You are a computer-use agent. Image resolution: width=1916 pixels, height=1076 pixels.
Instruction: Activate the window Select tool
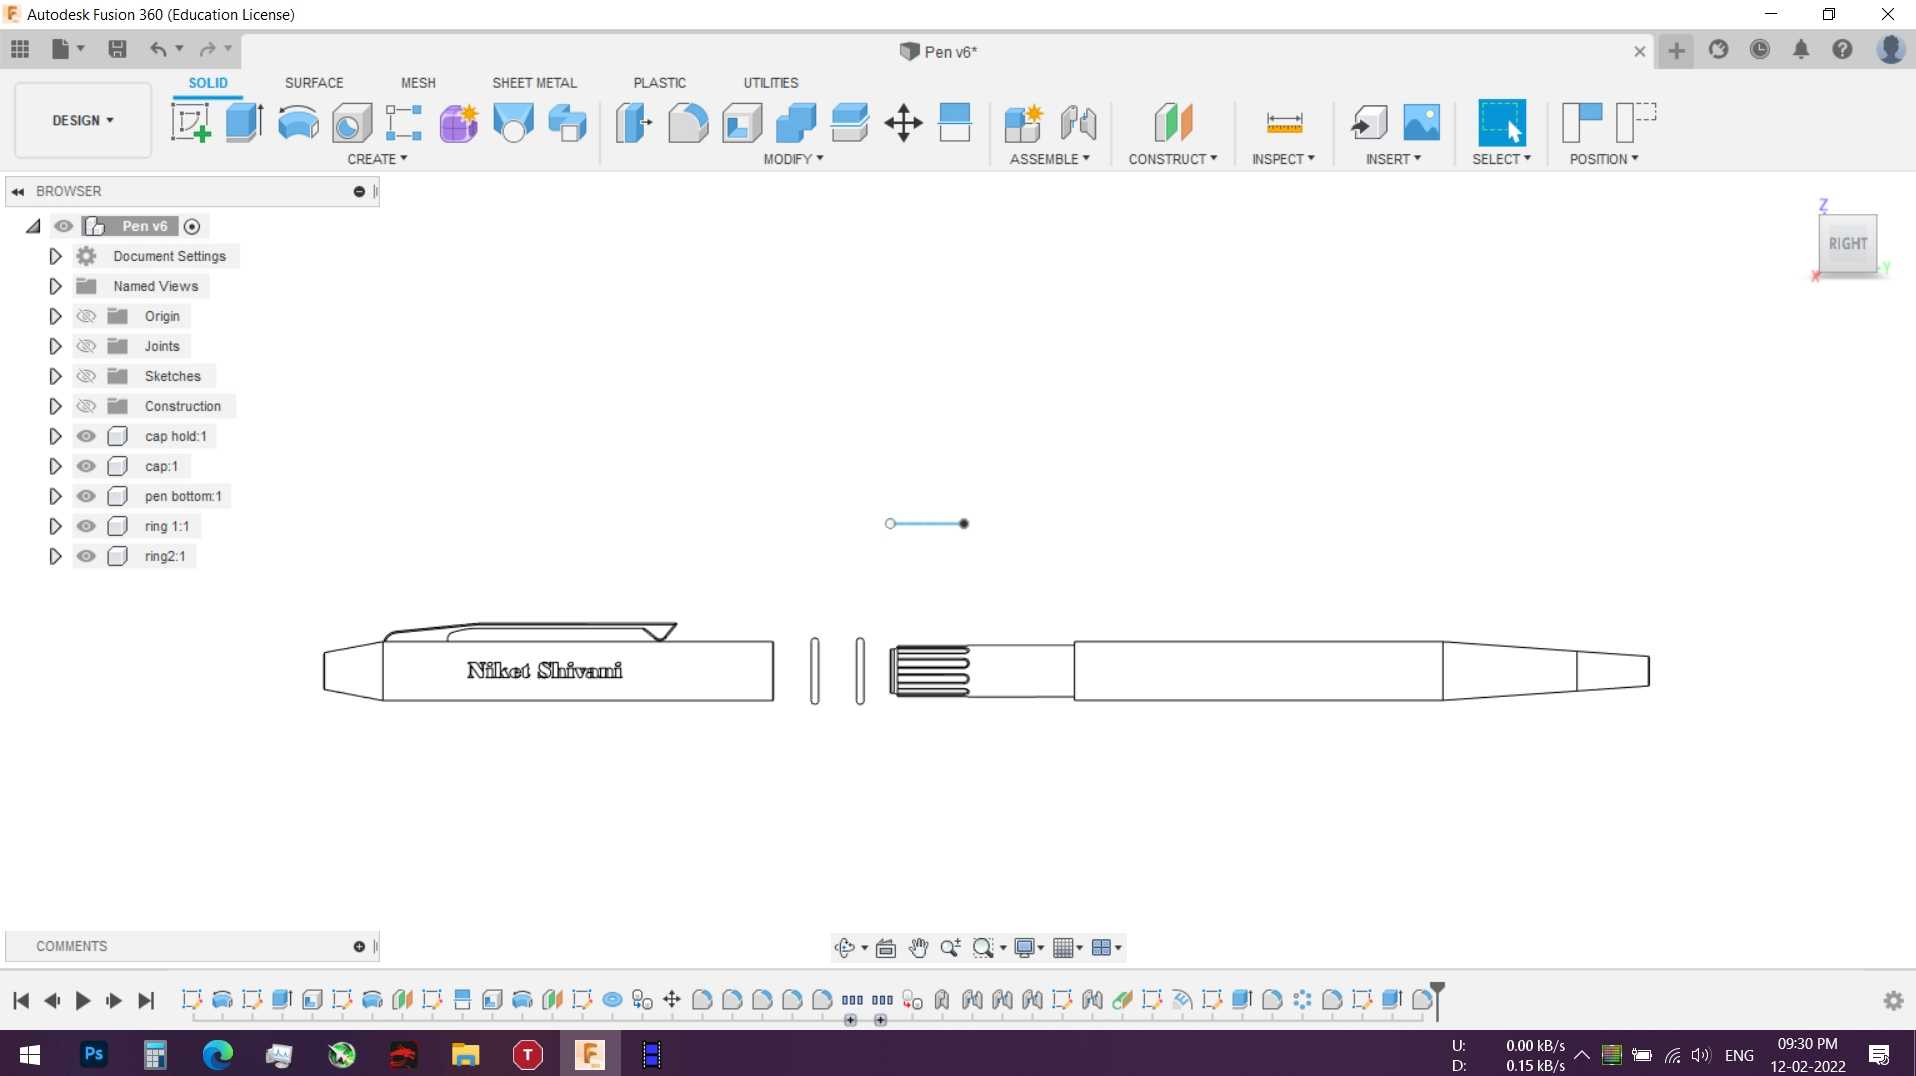pos(1502,123)
